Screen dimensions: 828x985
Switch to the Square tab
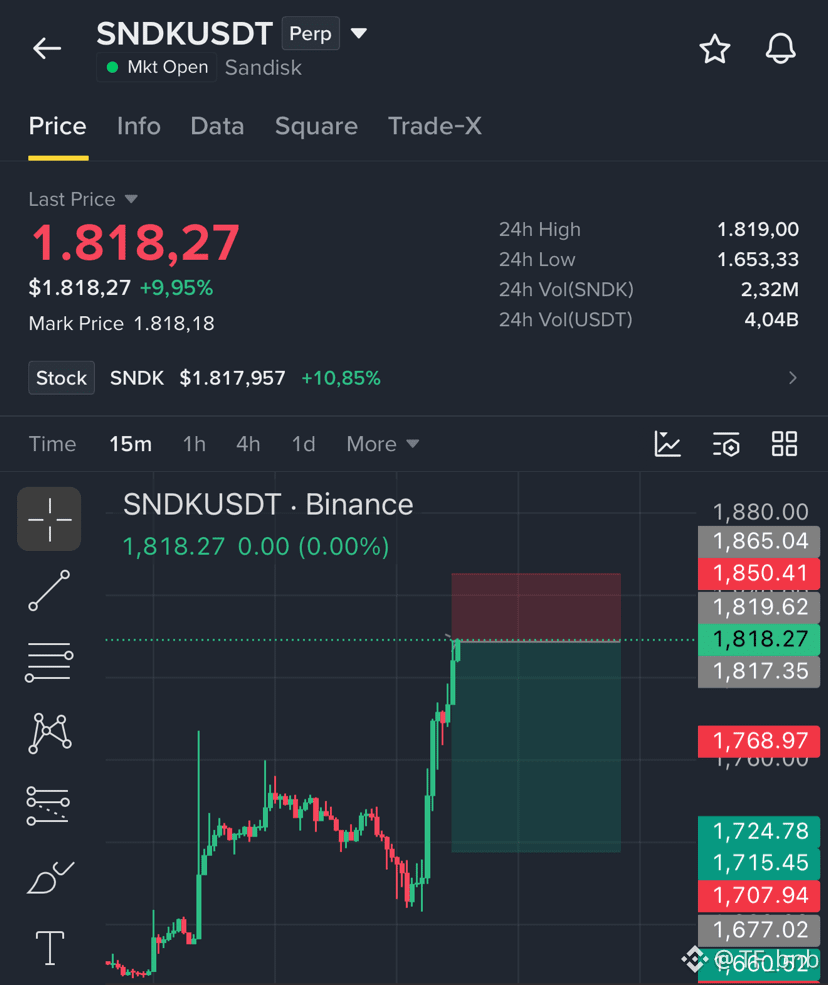click(x=317, y=126)
